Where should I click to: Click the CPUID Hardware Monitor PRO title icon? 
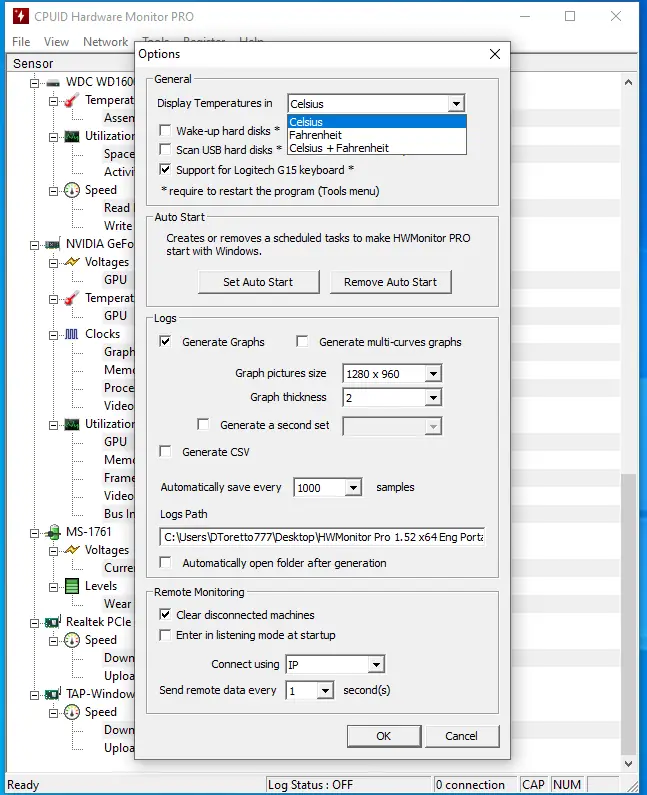pos(20,16)
